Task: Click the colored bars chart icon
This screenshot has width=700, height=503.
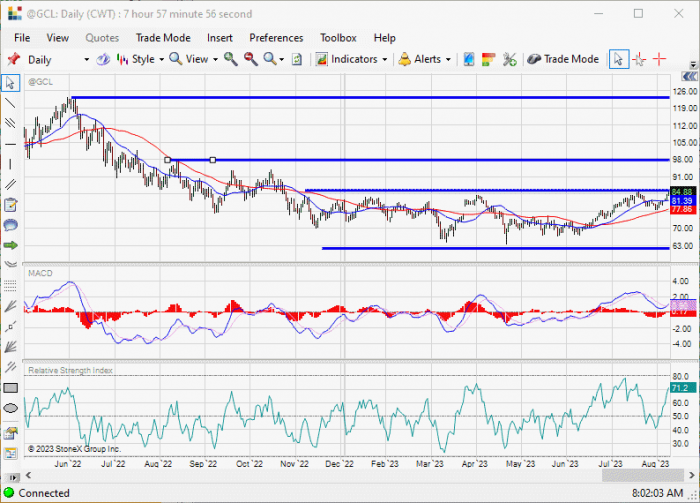Action: [x=488, y=59]
